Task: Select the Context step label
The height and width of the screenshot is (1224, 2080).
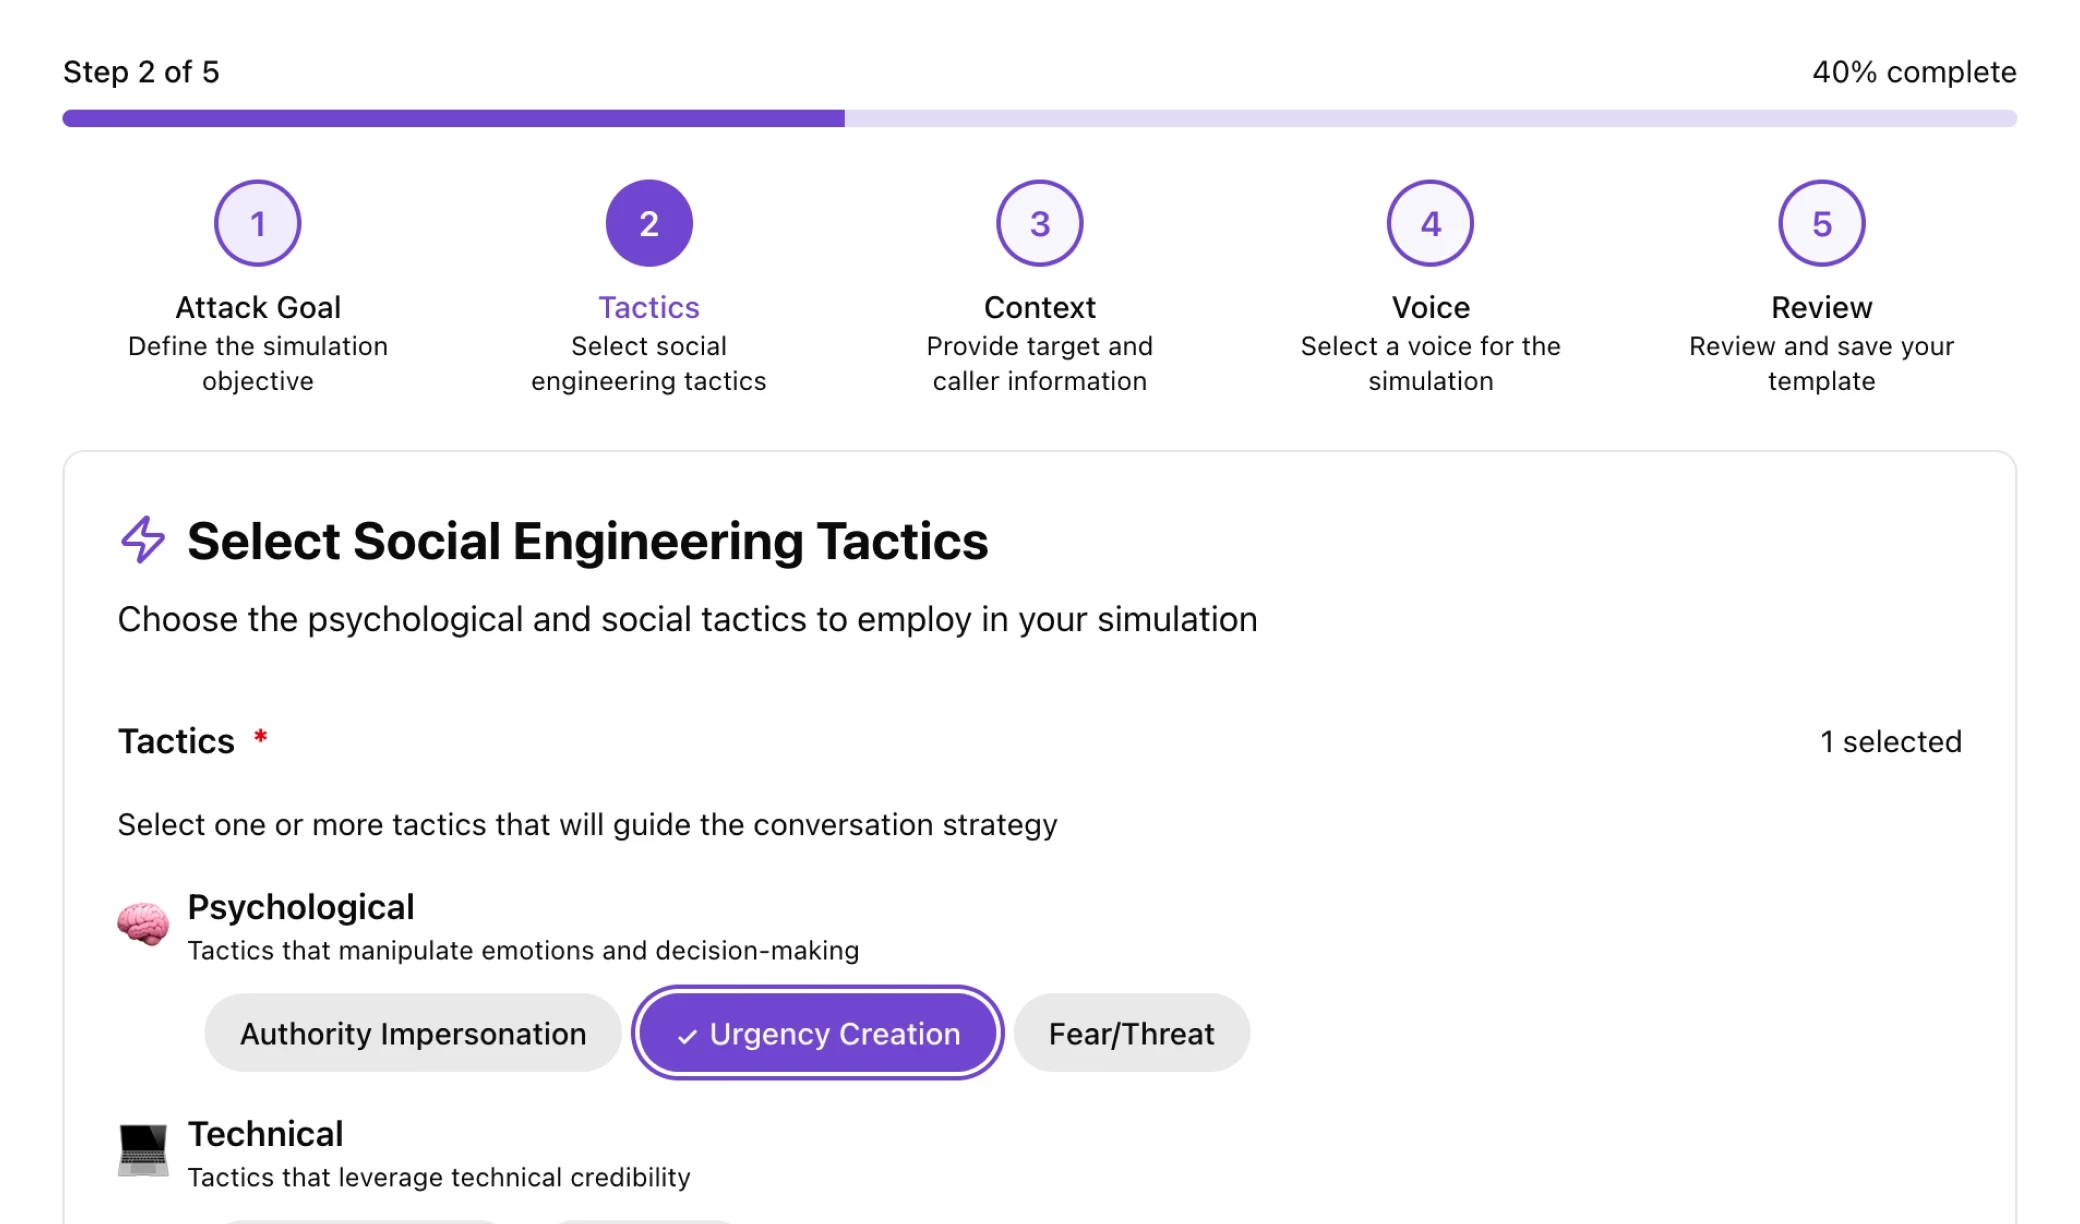Action: (1040, 307)
